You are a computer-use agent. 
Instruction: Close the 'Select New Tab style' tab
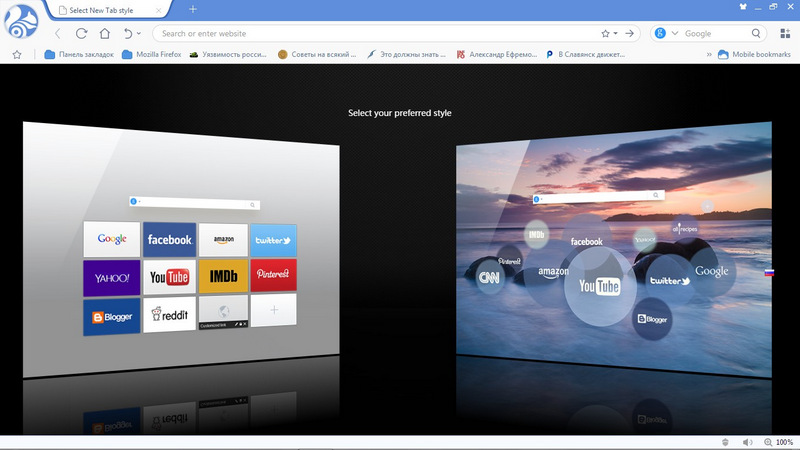[158, 10]
